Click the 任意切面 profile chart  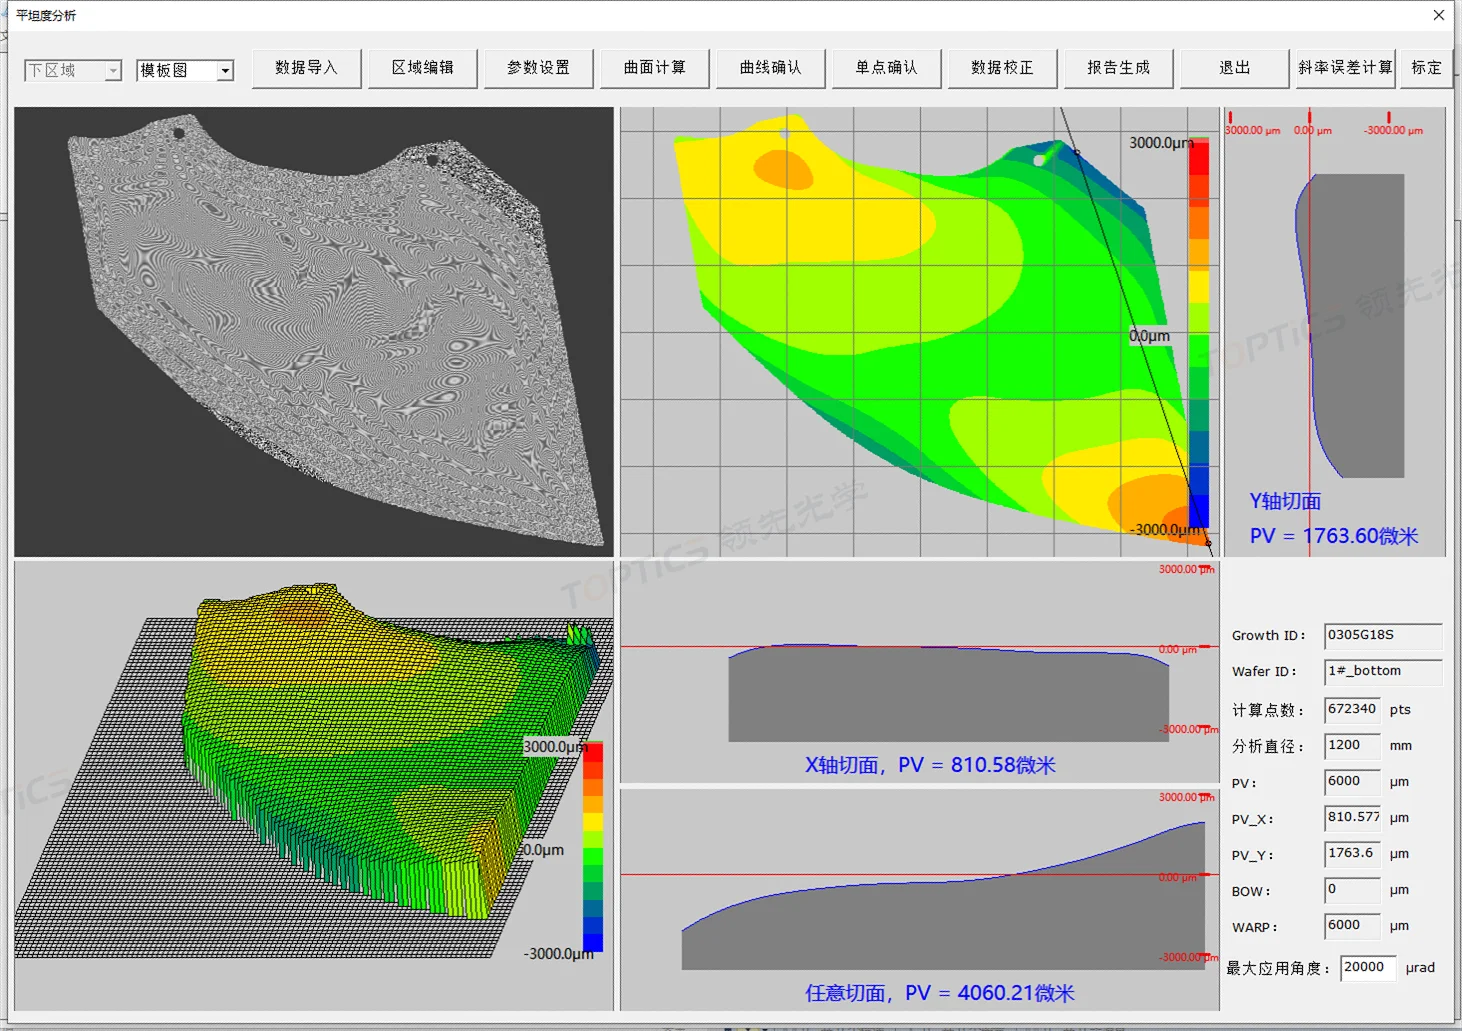point(919,900)
